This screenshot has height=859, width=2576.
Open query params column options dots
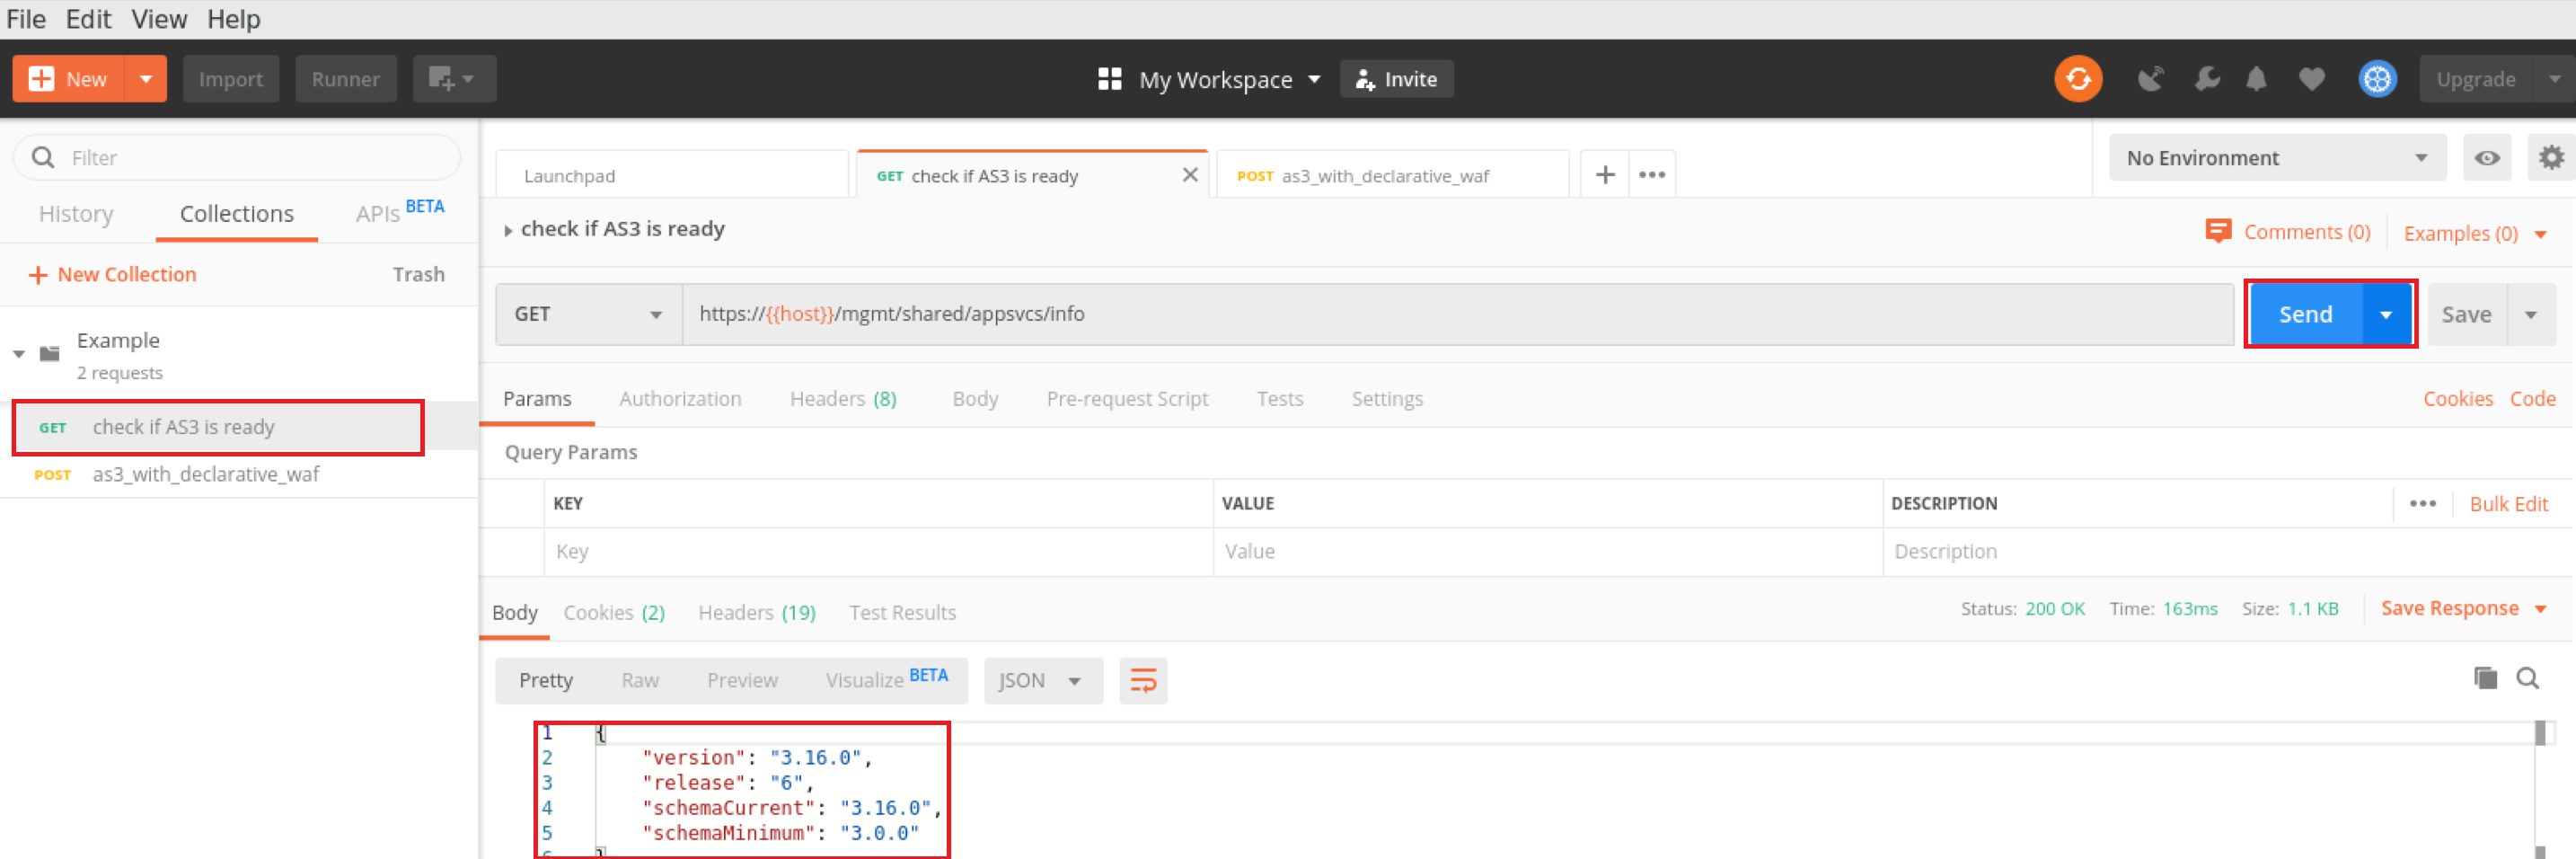(x=2422, y=504)
